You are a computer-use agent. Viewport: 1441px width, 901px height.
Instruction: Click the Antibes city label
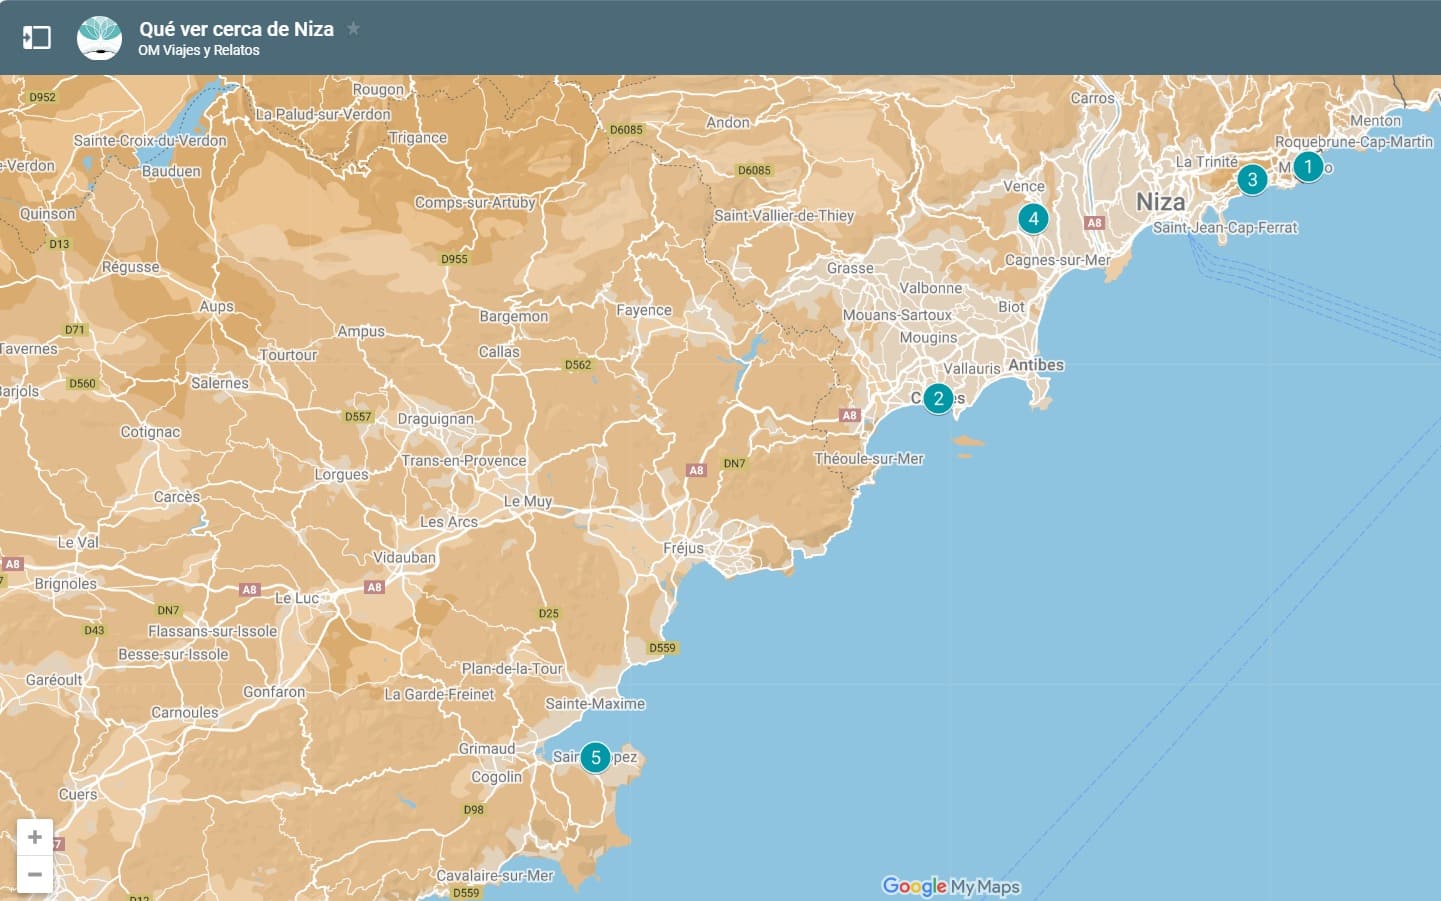1036,365
